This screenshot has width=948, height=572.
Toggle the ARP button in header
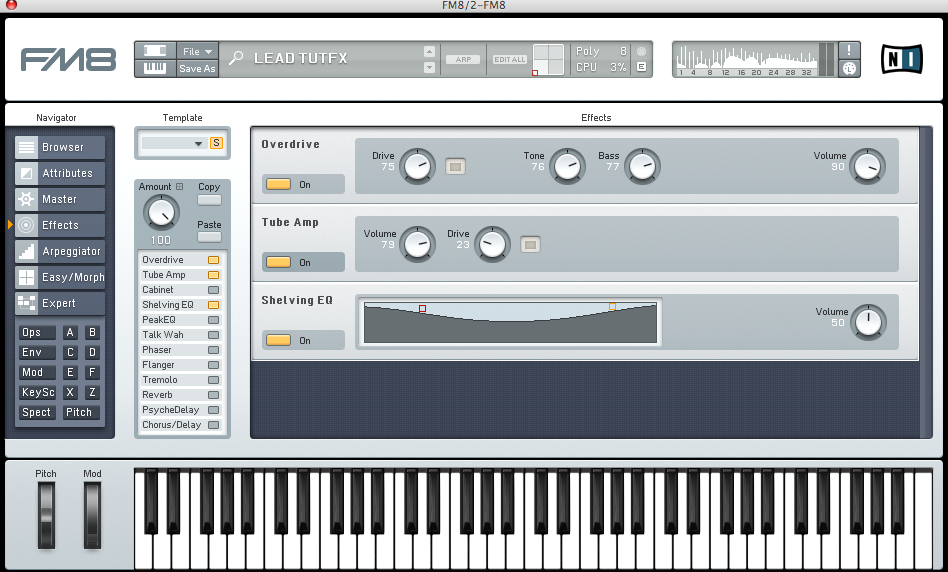463,59
